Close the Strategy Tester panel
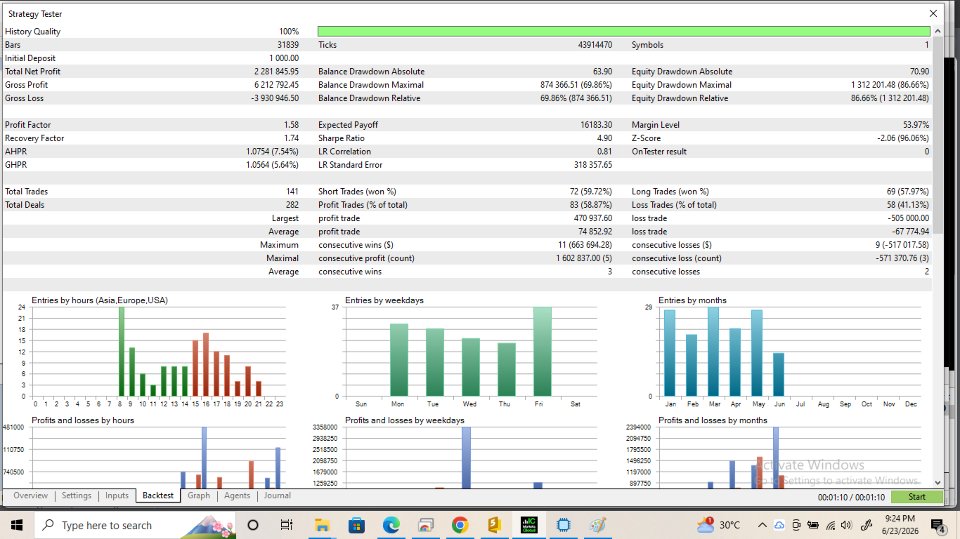 933,13
